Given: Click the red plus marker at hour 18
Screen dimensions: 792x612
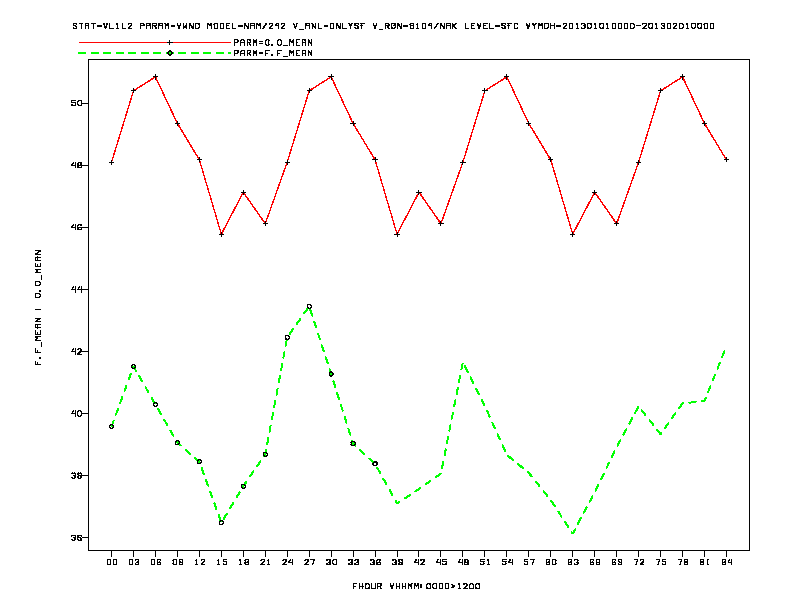Looking at the screenshot, I should coord(243,192).
